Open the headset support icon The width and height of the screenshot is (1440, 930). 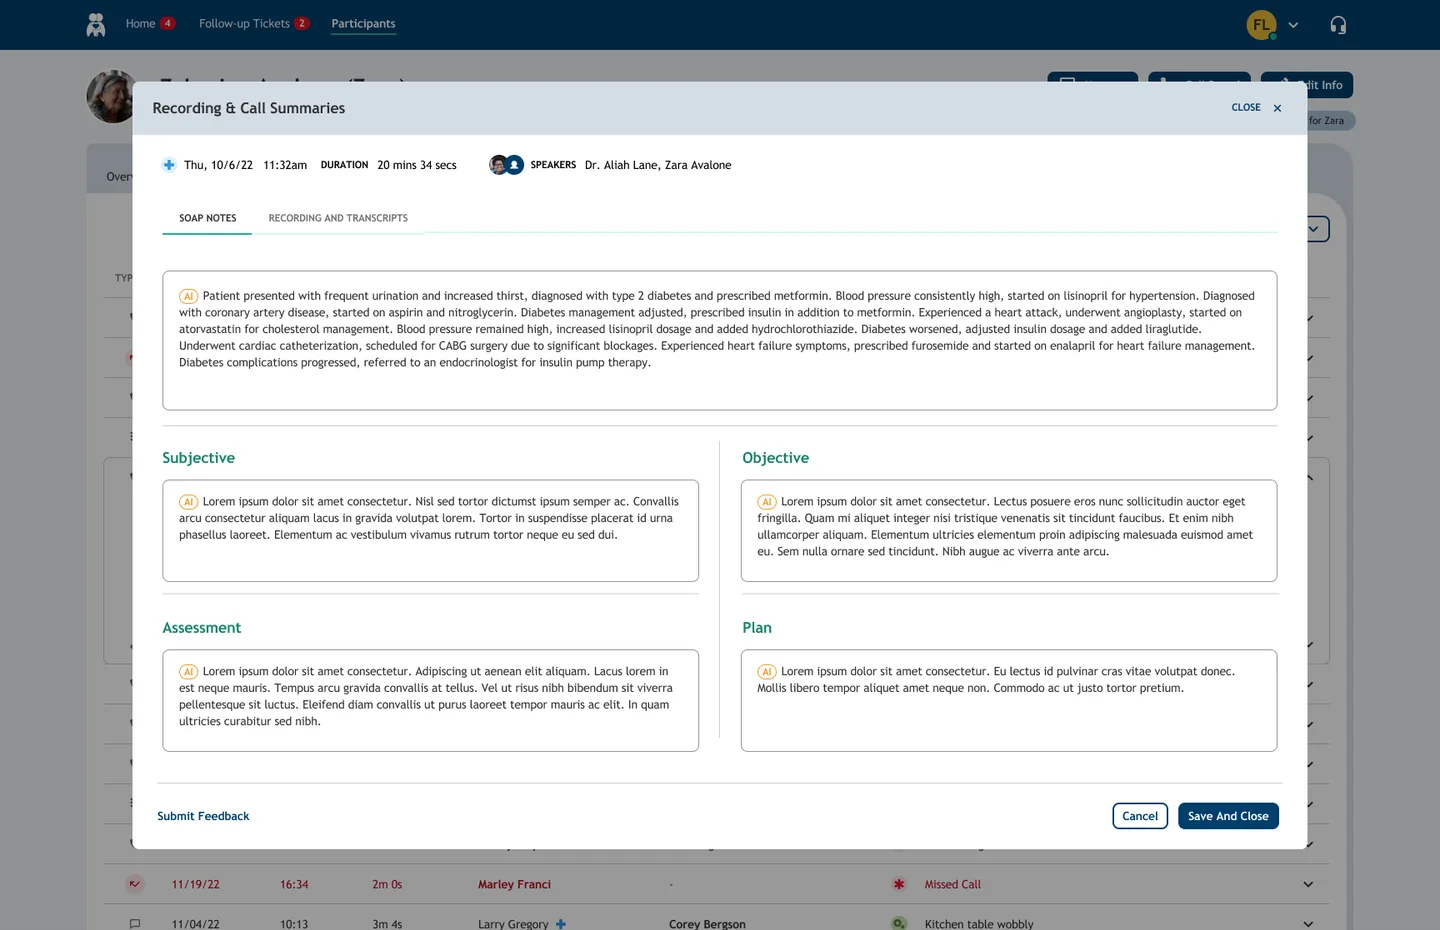pyautogui.click(x=1338, y=25)
